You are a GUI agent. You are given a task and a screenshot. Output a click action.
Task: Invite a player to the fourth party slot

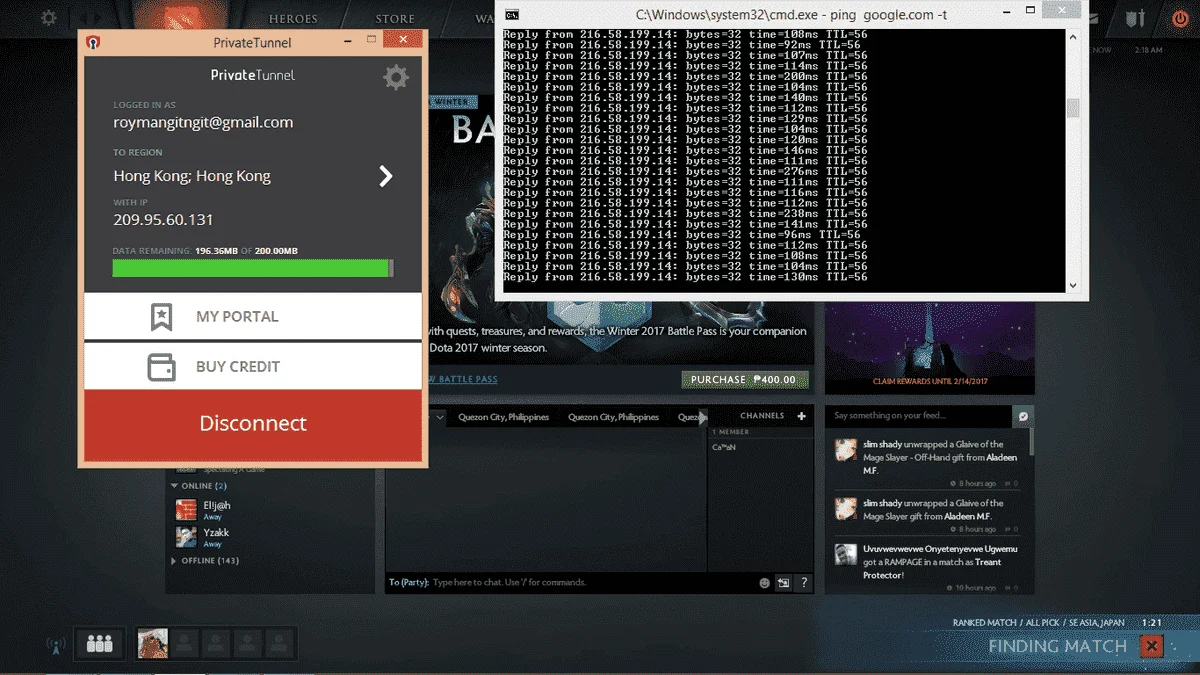[247, 643]
